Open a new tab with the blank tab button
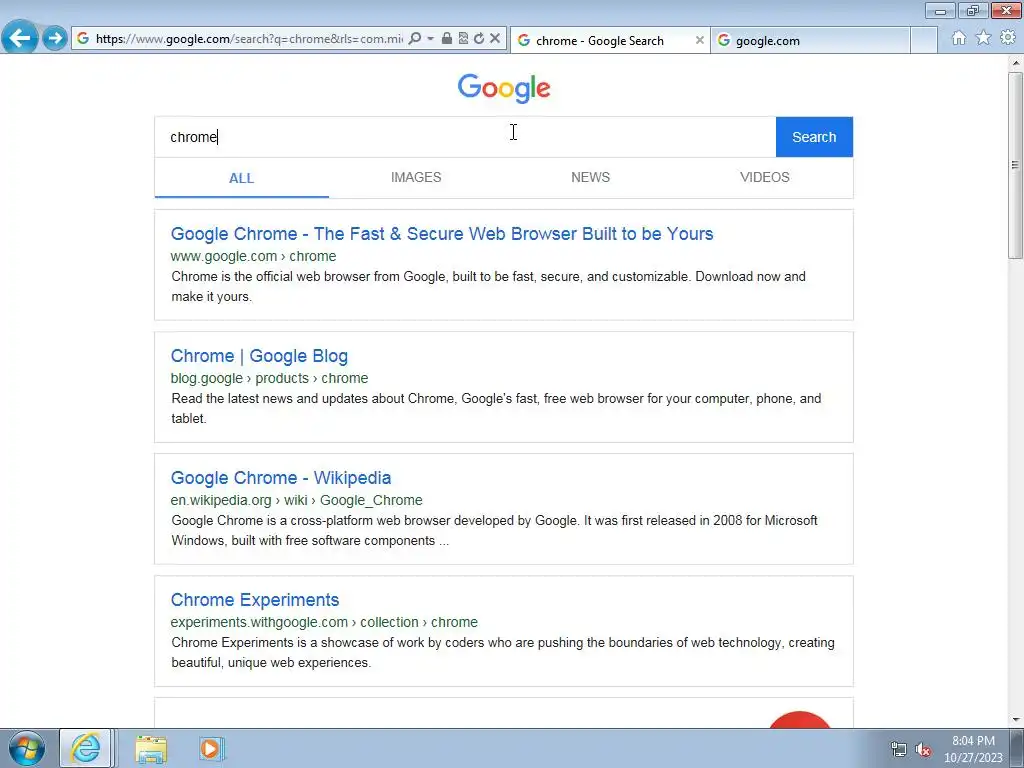1024x768 pixels. coord(924,40)
